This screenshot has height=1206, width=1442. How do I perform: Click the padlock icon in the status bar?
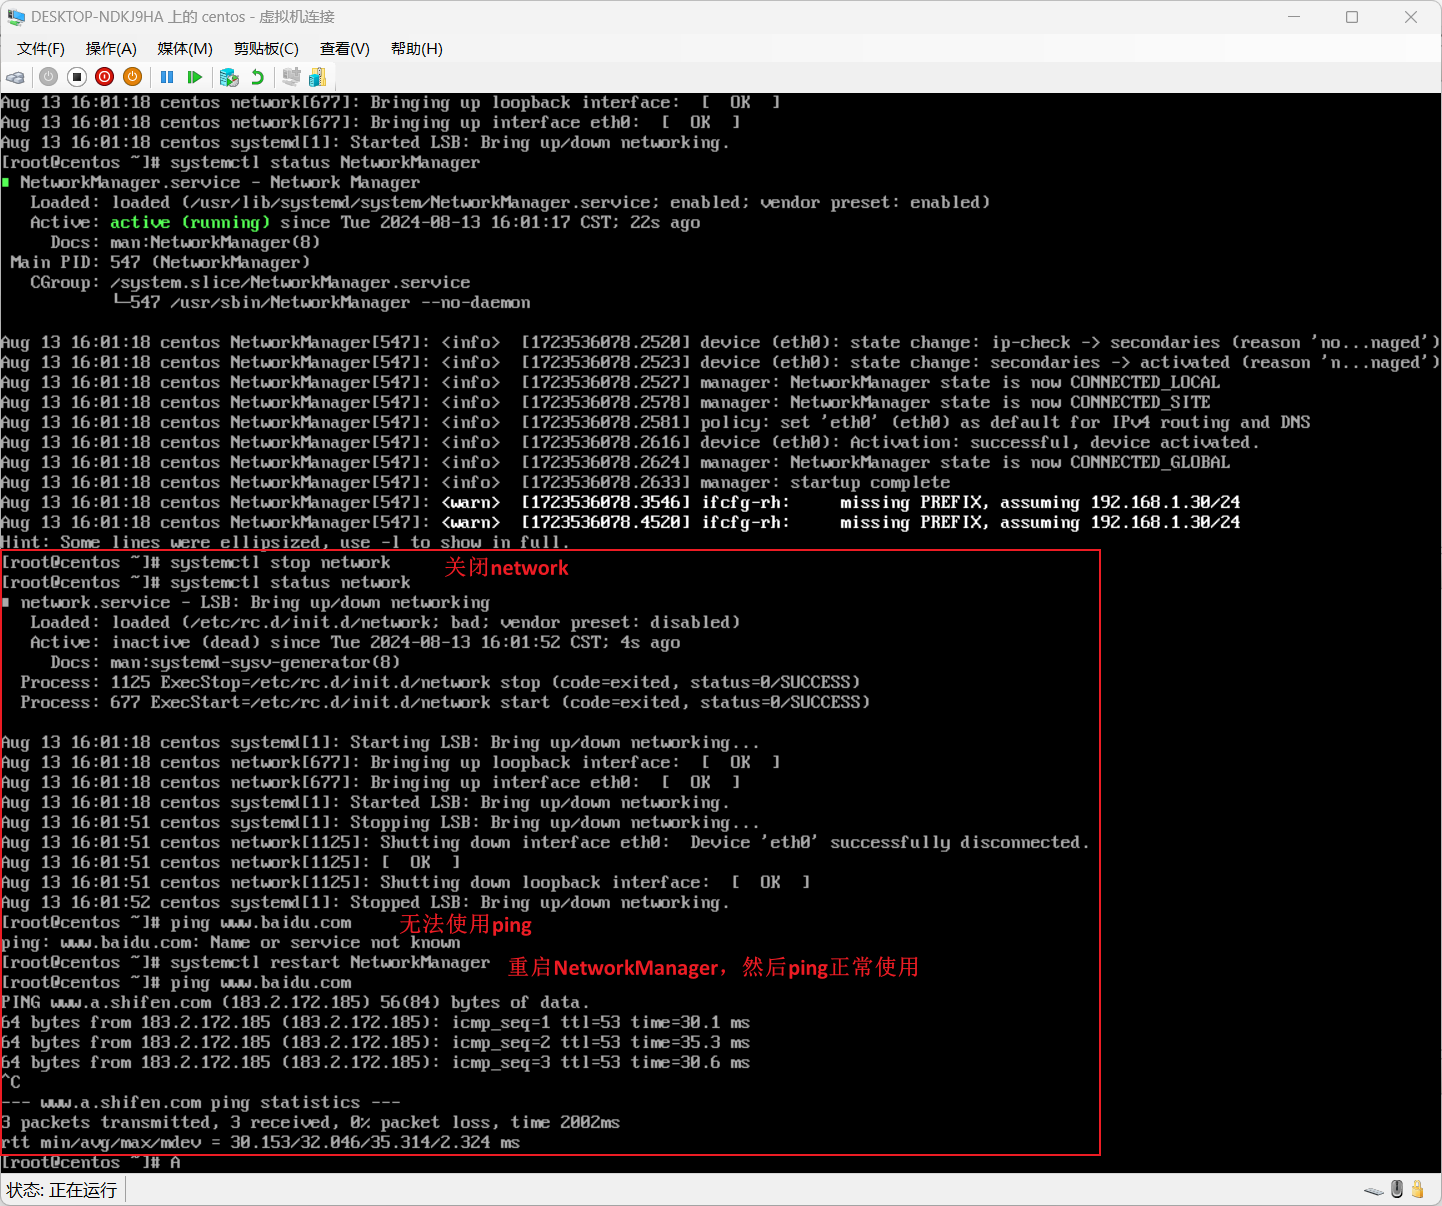(1417, 1189)
